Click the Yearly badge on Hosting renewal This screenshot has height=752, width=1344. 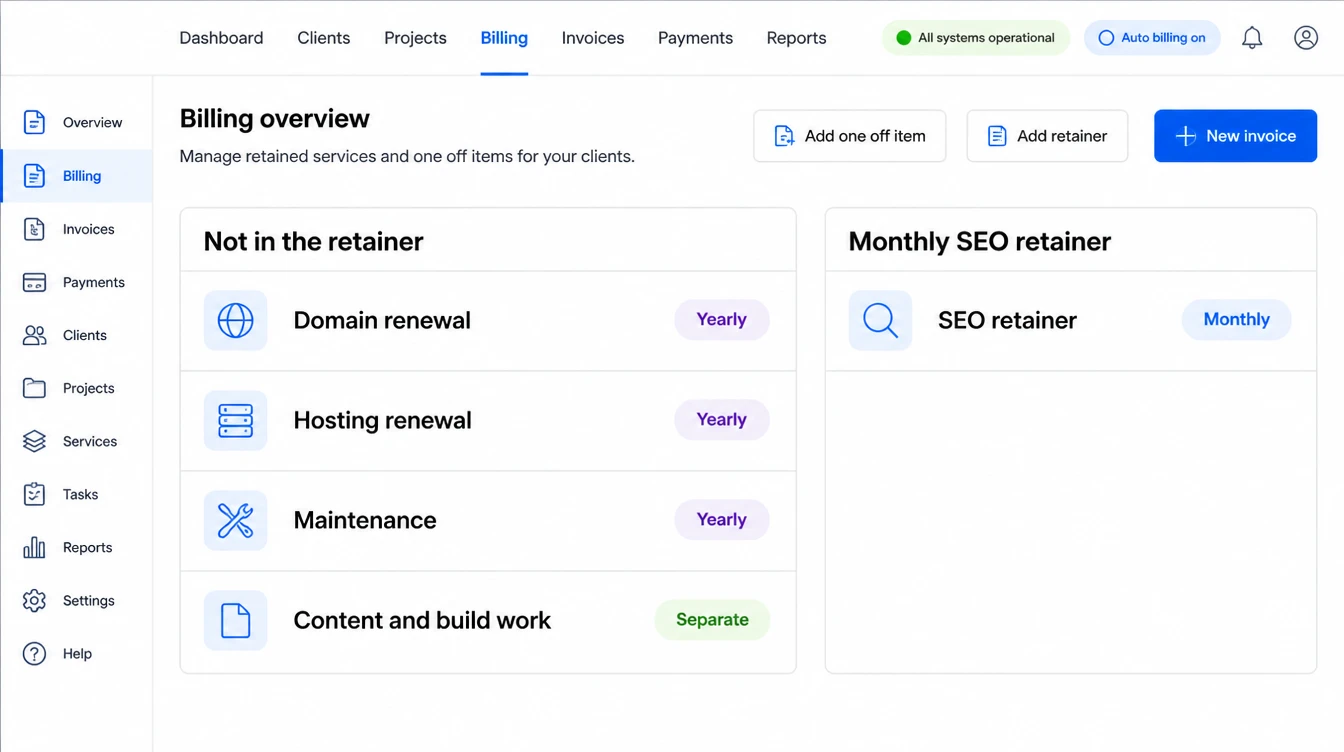722,420
